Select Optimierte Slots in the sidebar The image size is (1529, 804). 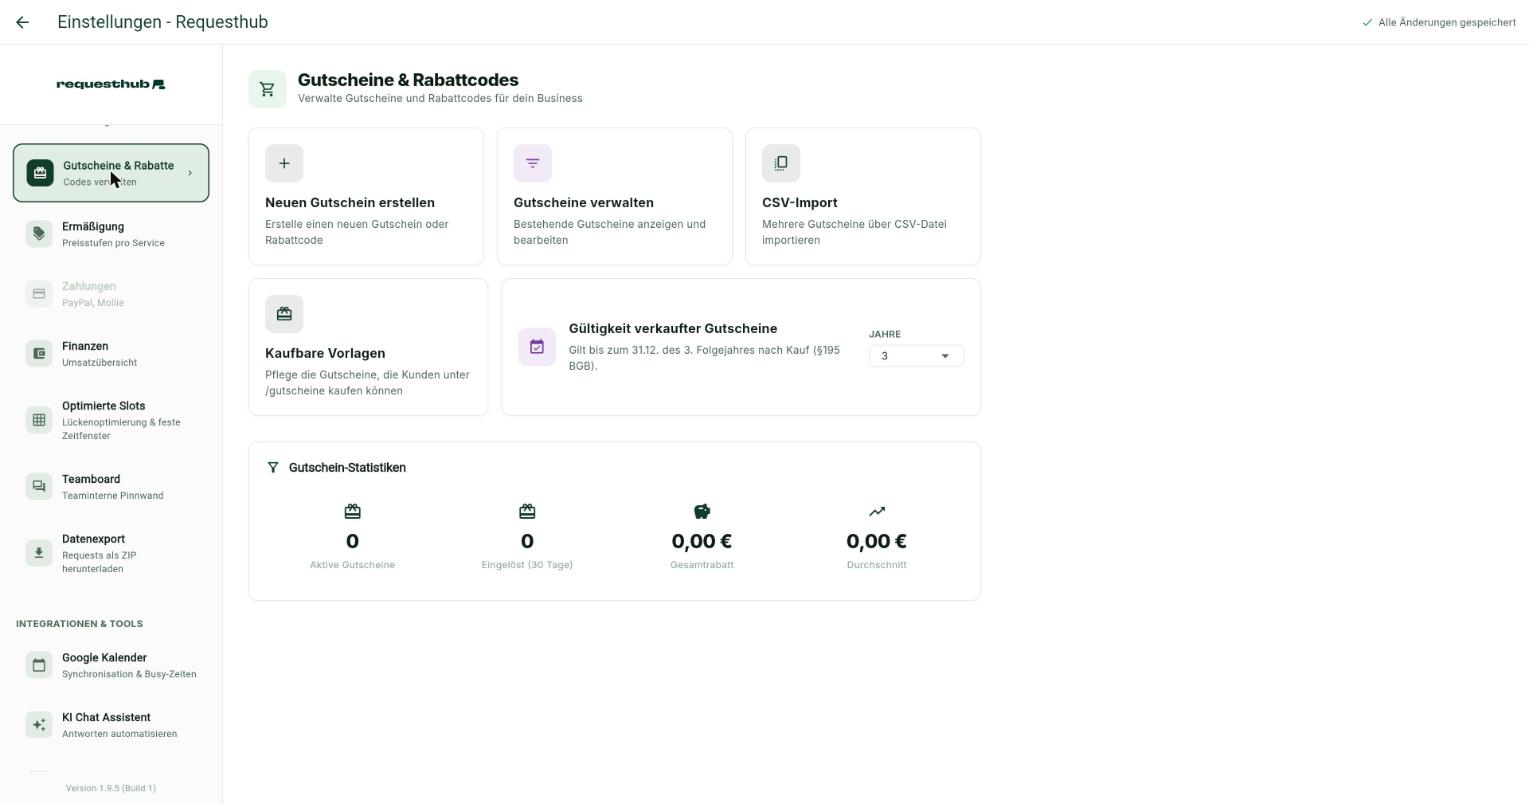[111, 420]
